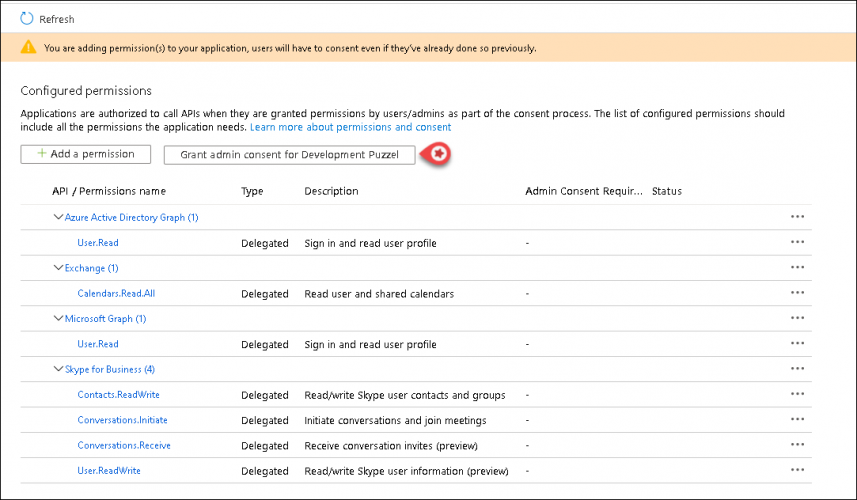Open ellipsis menu for Calendars.Read.All row

click(797, 294)
